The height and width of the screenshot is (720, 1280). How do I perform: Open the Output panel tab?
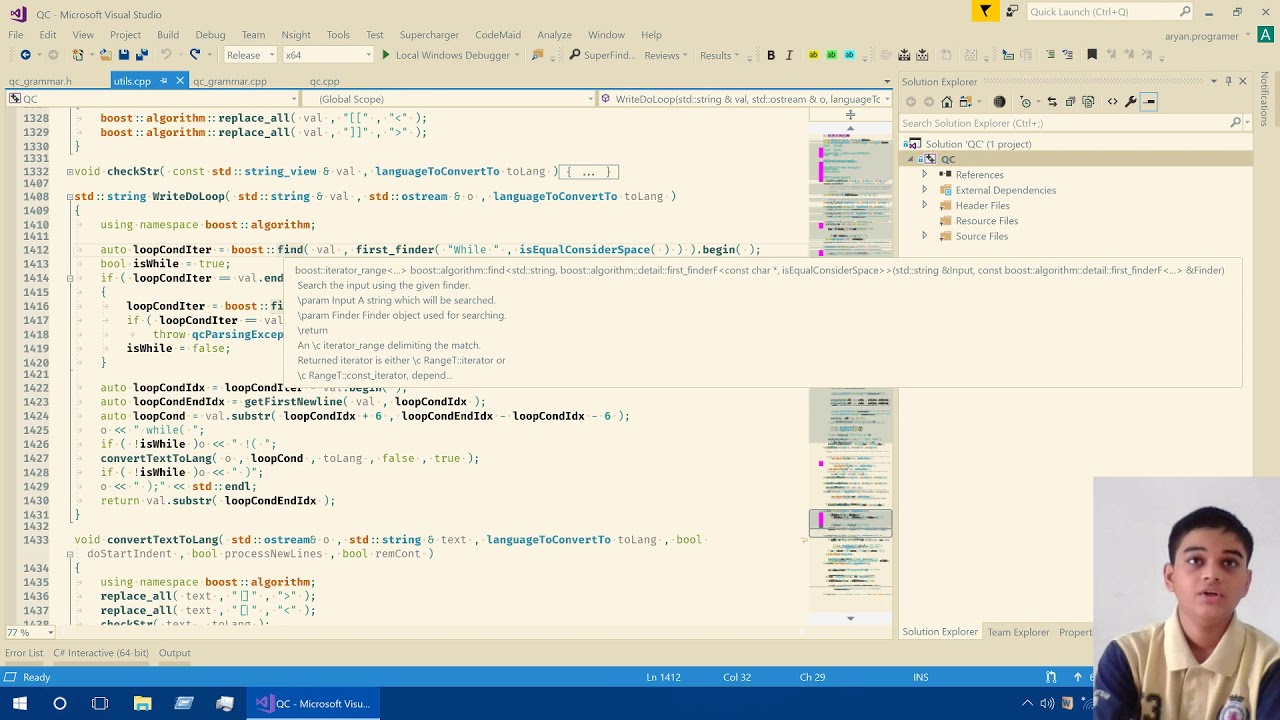coord(174,653)
